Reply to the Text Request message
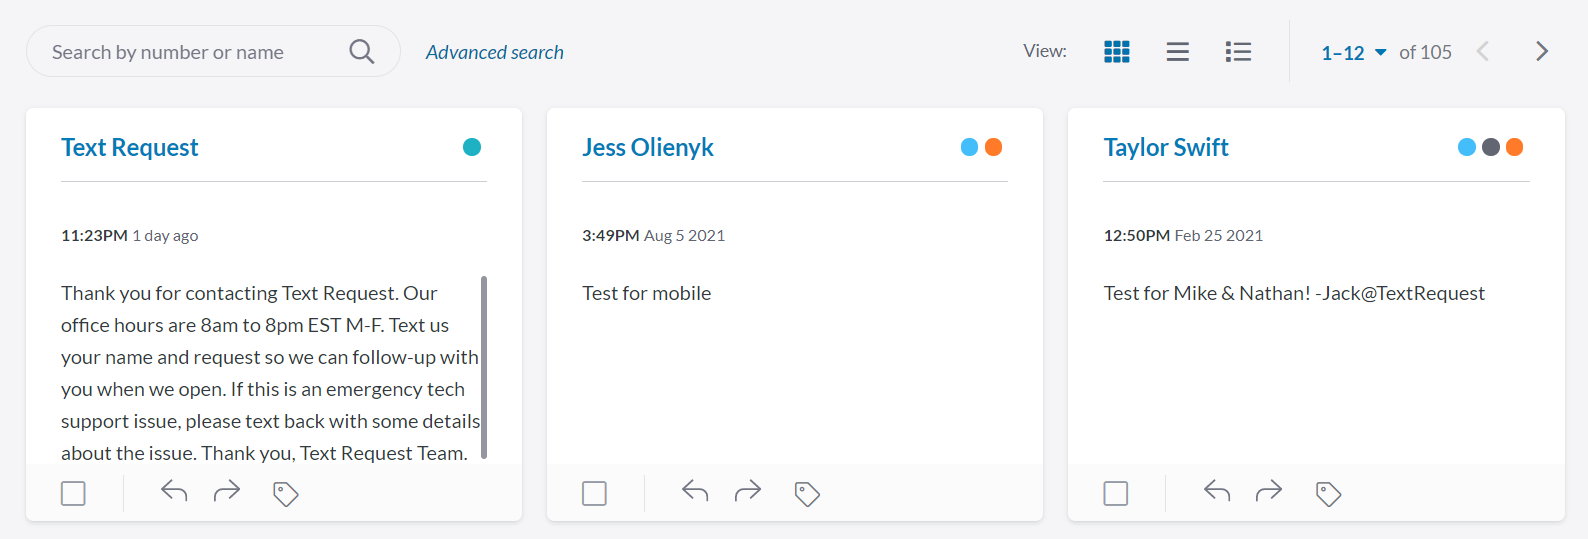The image size is (1588, 539). point(174,491)
